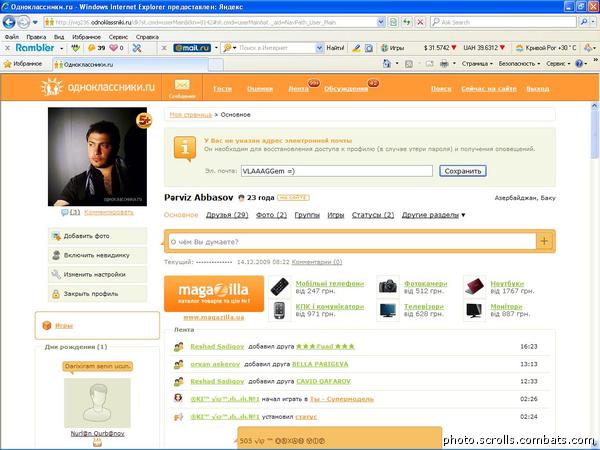Screen dimensions: 600x450
Task: Click the 'О чём Вы думаете?' status field
Action: 352,242
